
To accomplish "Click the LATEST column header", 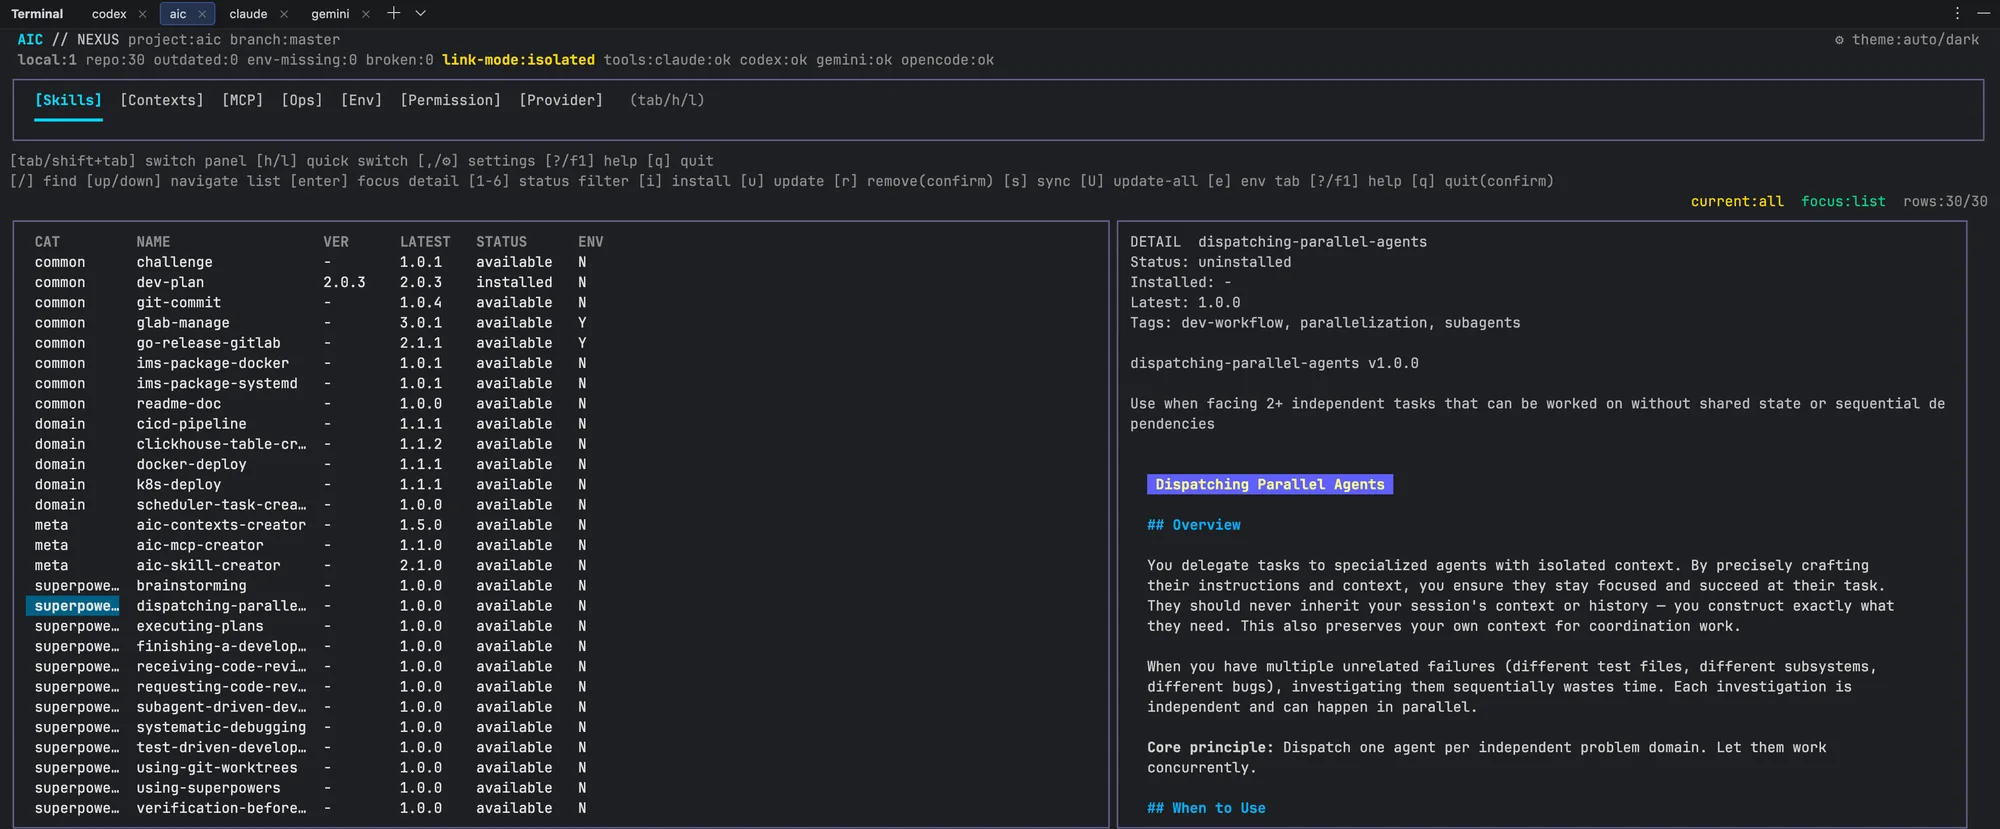I will [x=425, y=242].
